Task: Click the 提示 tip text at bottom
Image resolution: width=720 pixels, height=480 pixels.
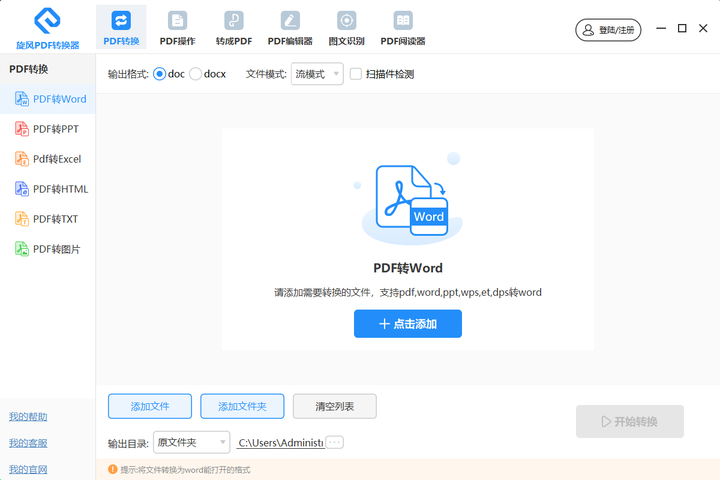Action: (186, 469)
